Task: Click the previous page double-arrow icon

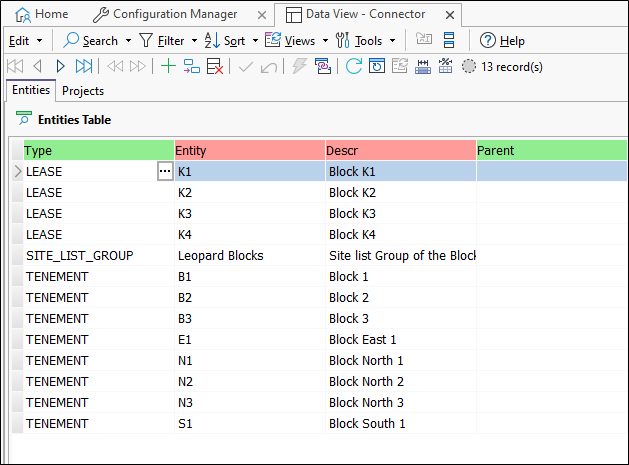Action: click(x=115, y=66)
